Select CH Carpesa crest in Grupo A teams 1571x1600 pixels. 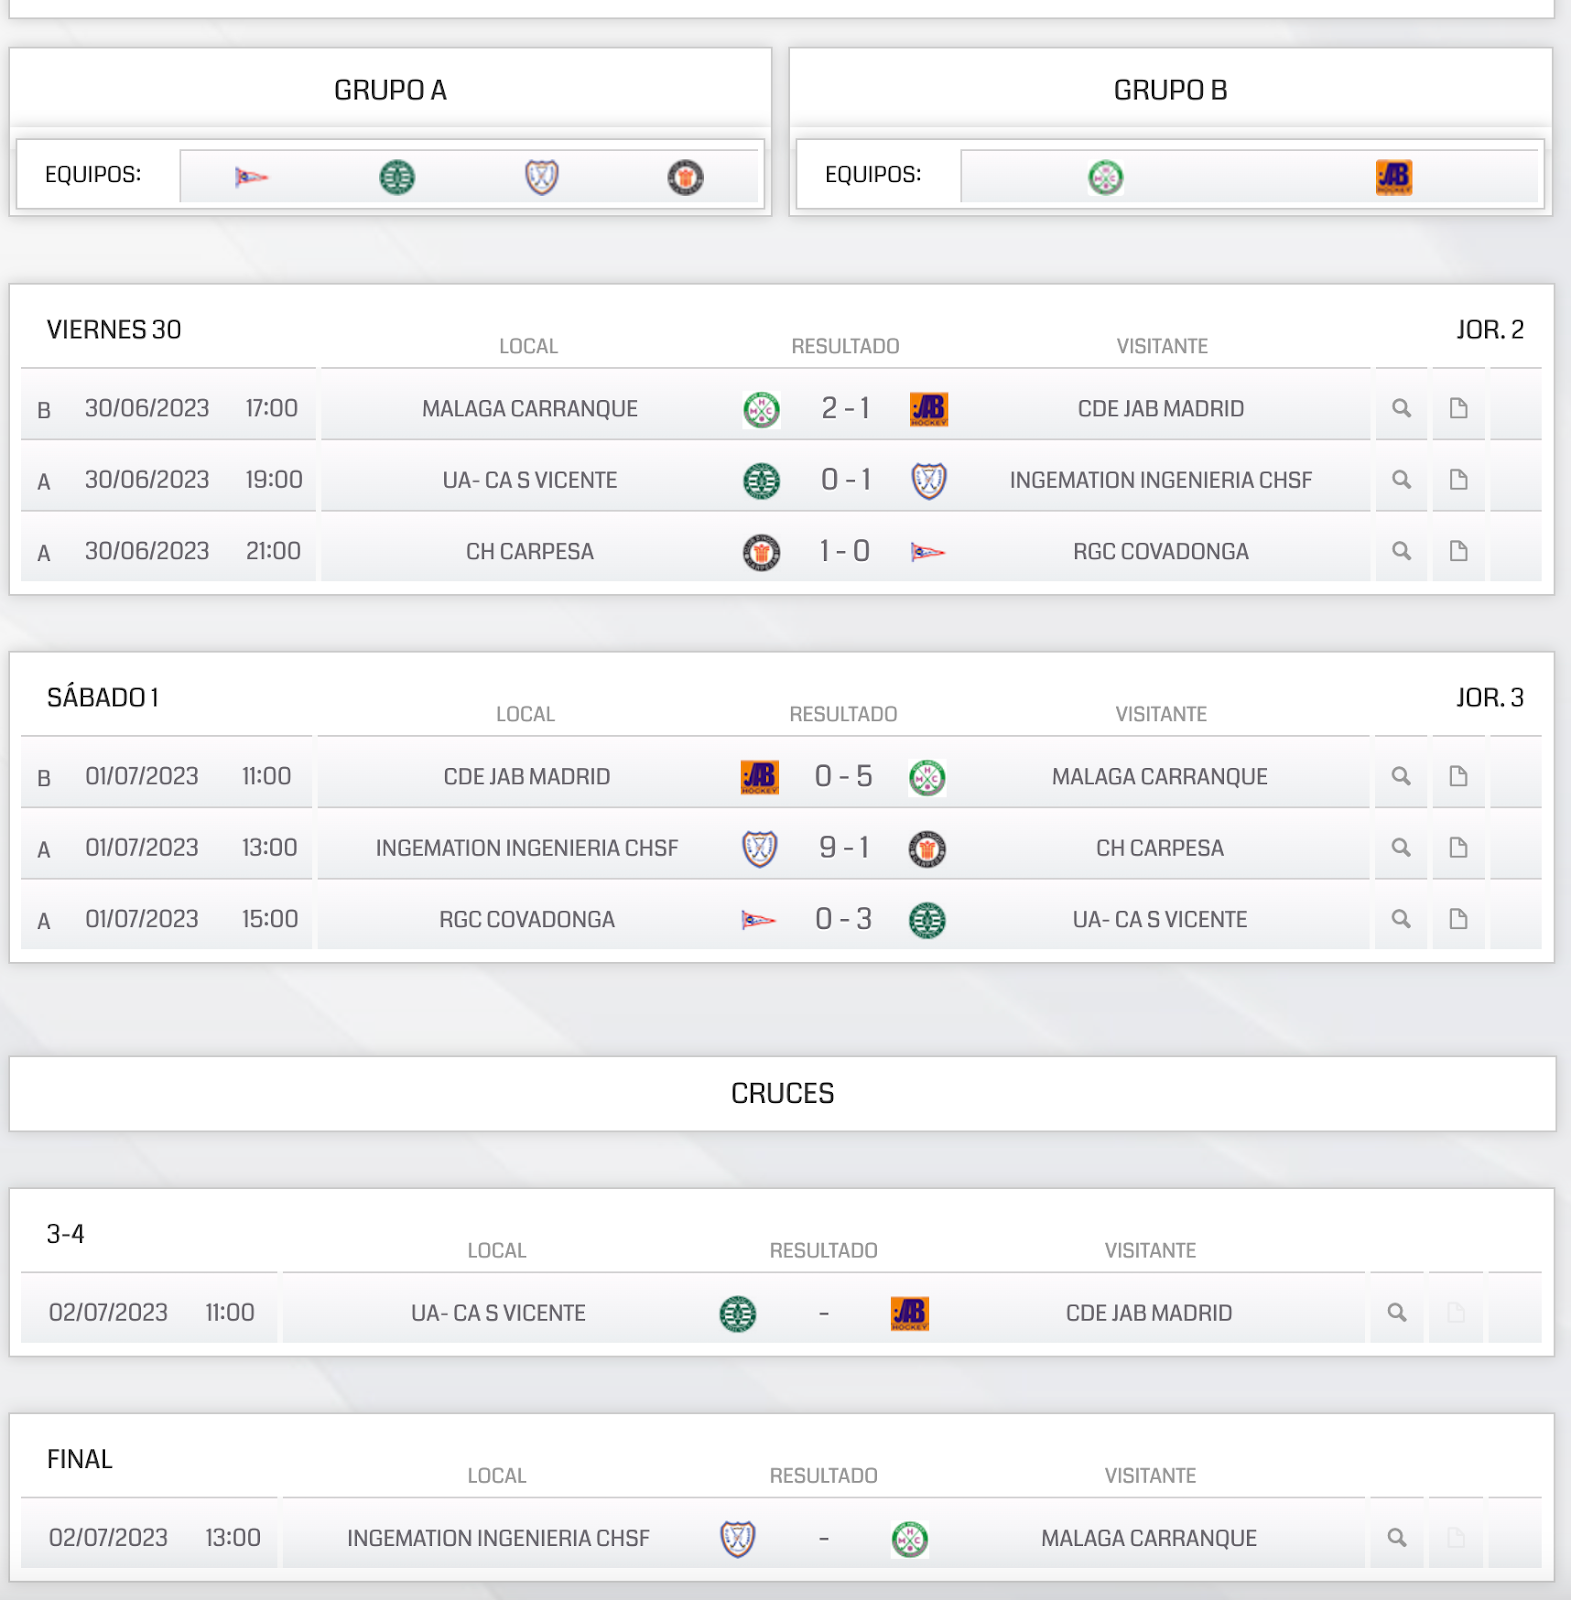point(685,177)
